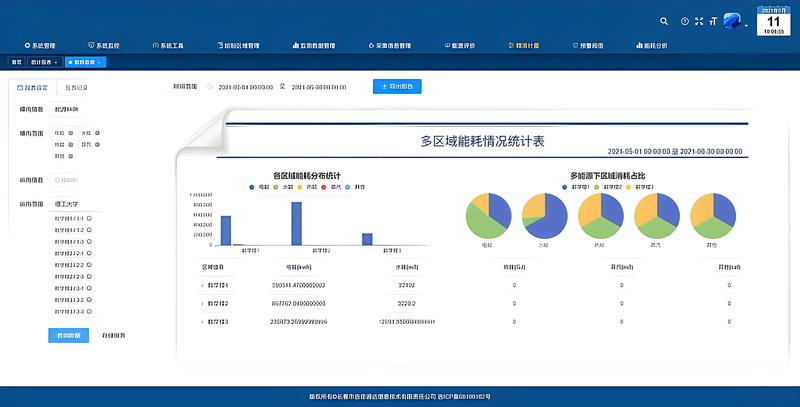Click the font size icon in header
Image resolution: width=800 pixels, height=407 pixels.
tap(713, 21)
